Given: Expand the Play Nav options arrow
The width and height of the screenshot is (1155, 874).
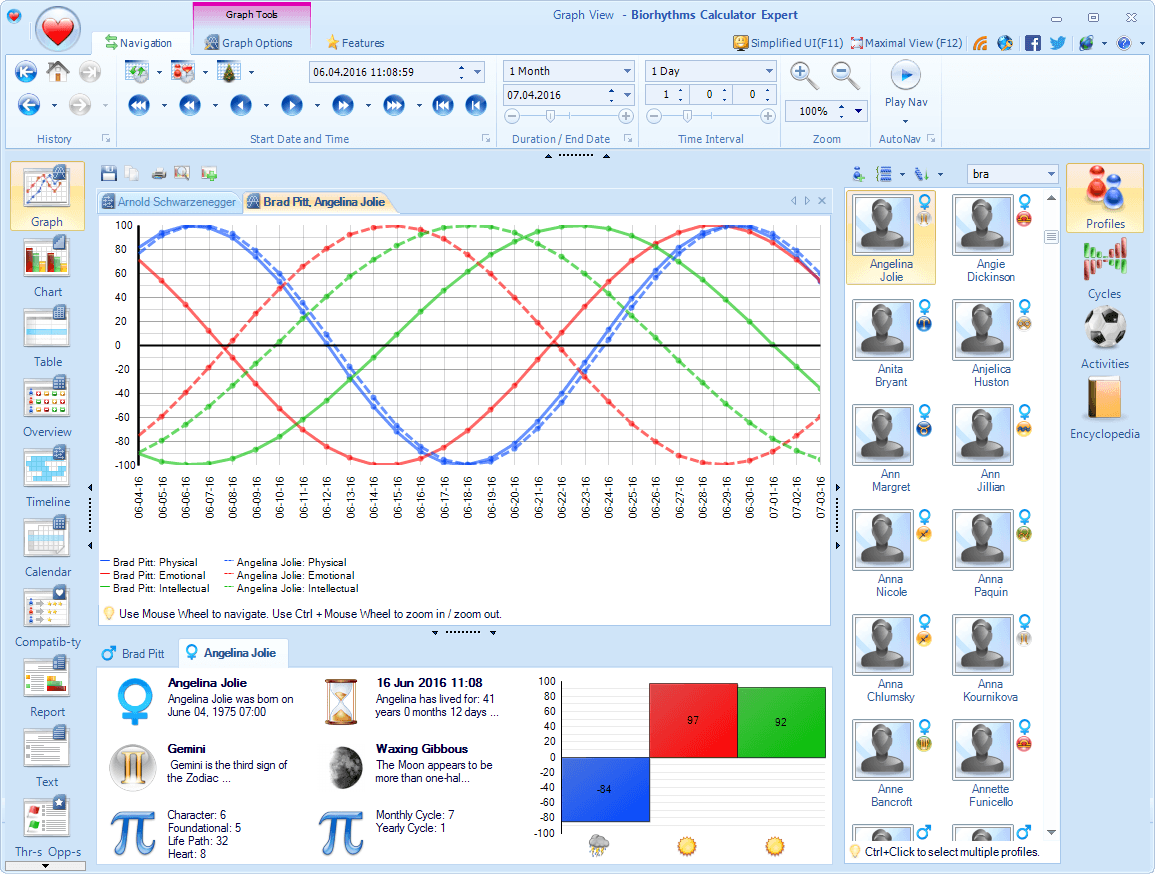Looking at the screenshot, I should click(x=905, y=121).
